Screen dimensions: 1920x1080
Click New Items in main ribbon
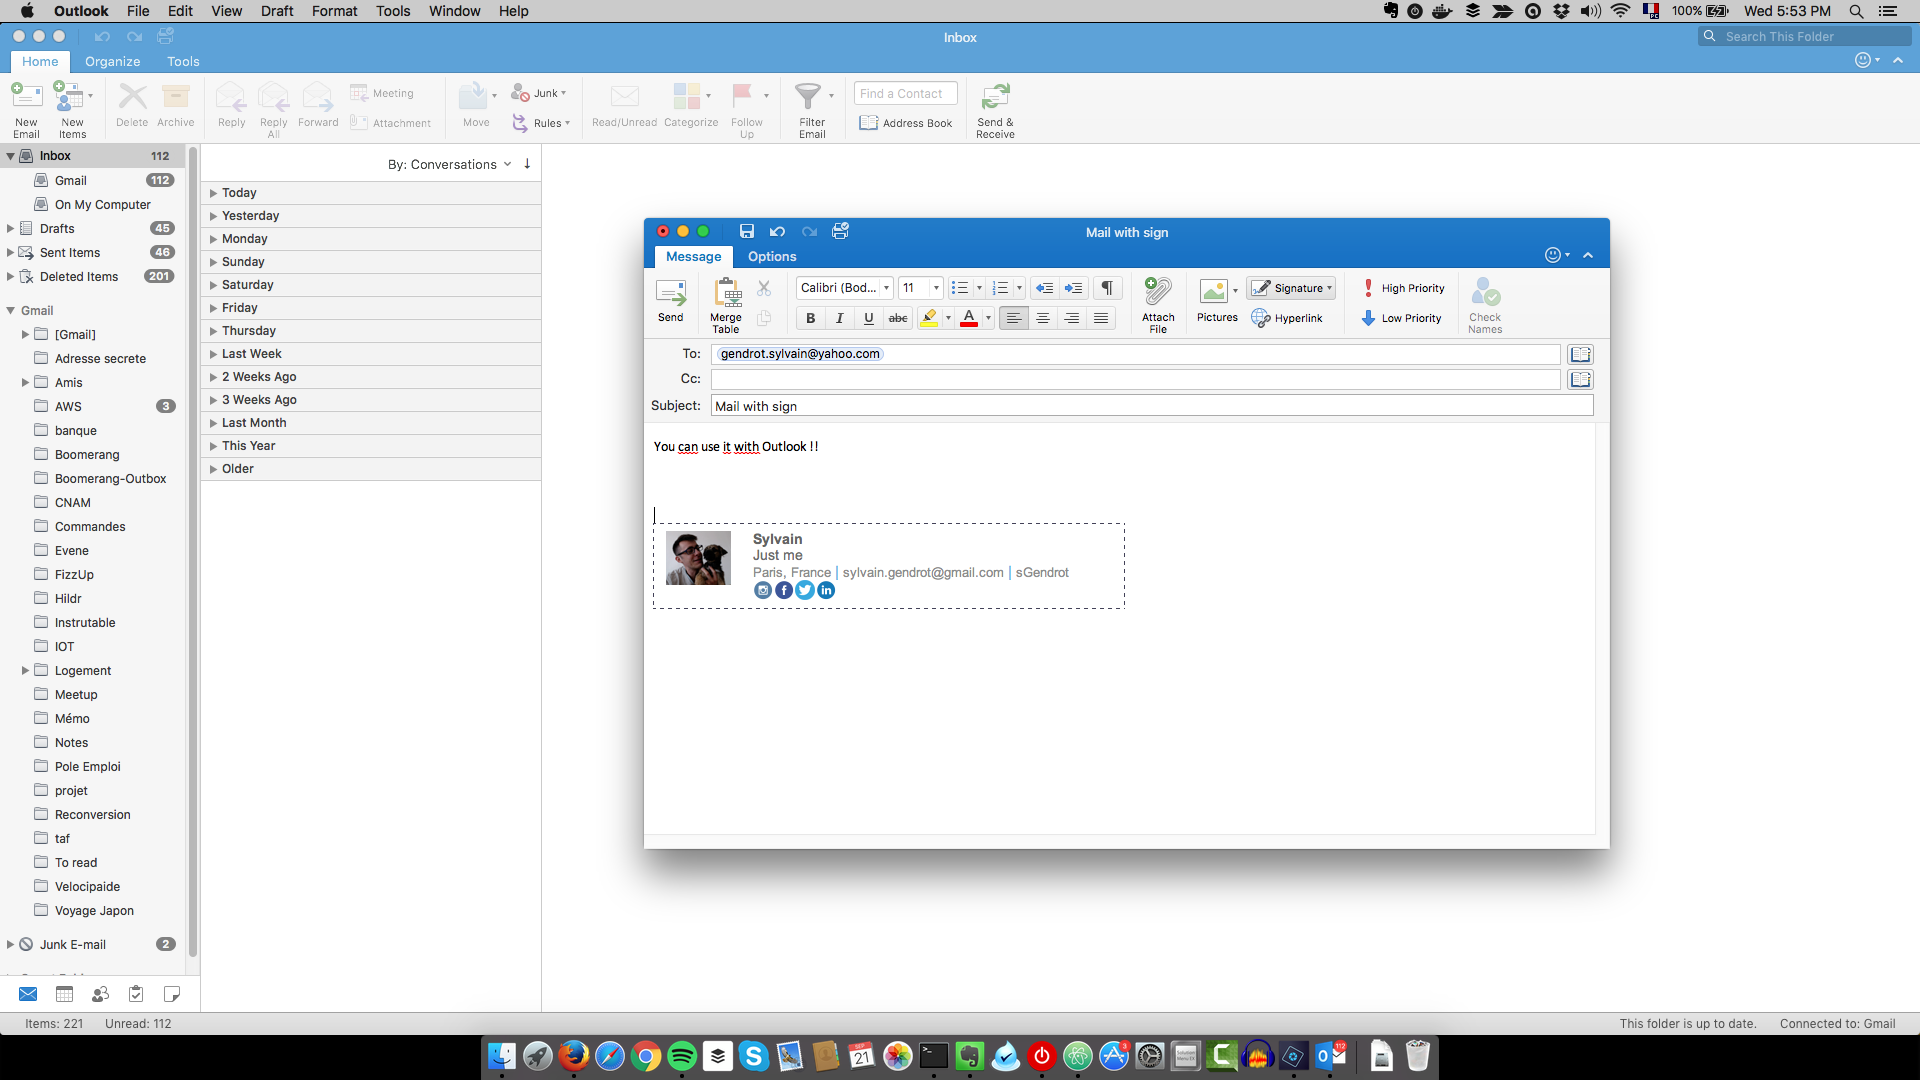72,110
